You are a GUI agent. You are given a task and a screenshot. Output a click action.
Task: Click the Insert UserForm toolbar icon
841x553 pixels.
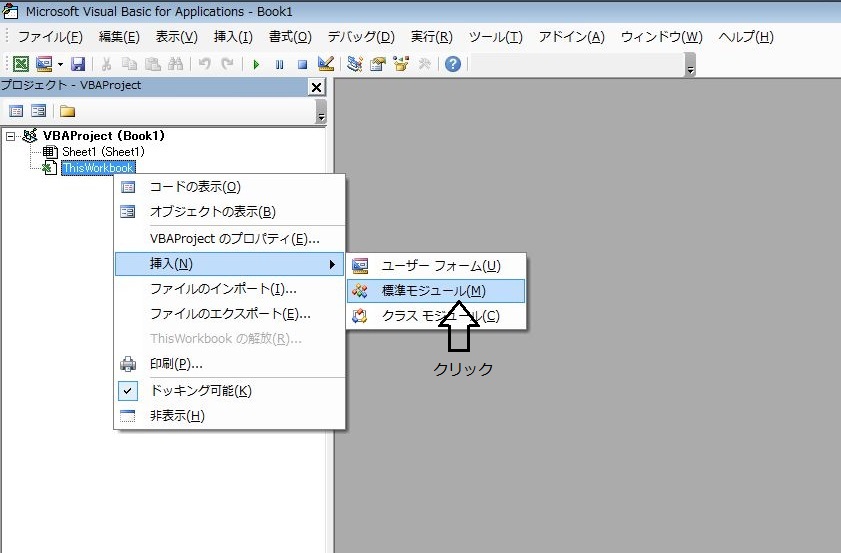44,64
